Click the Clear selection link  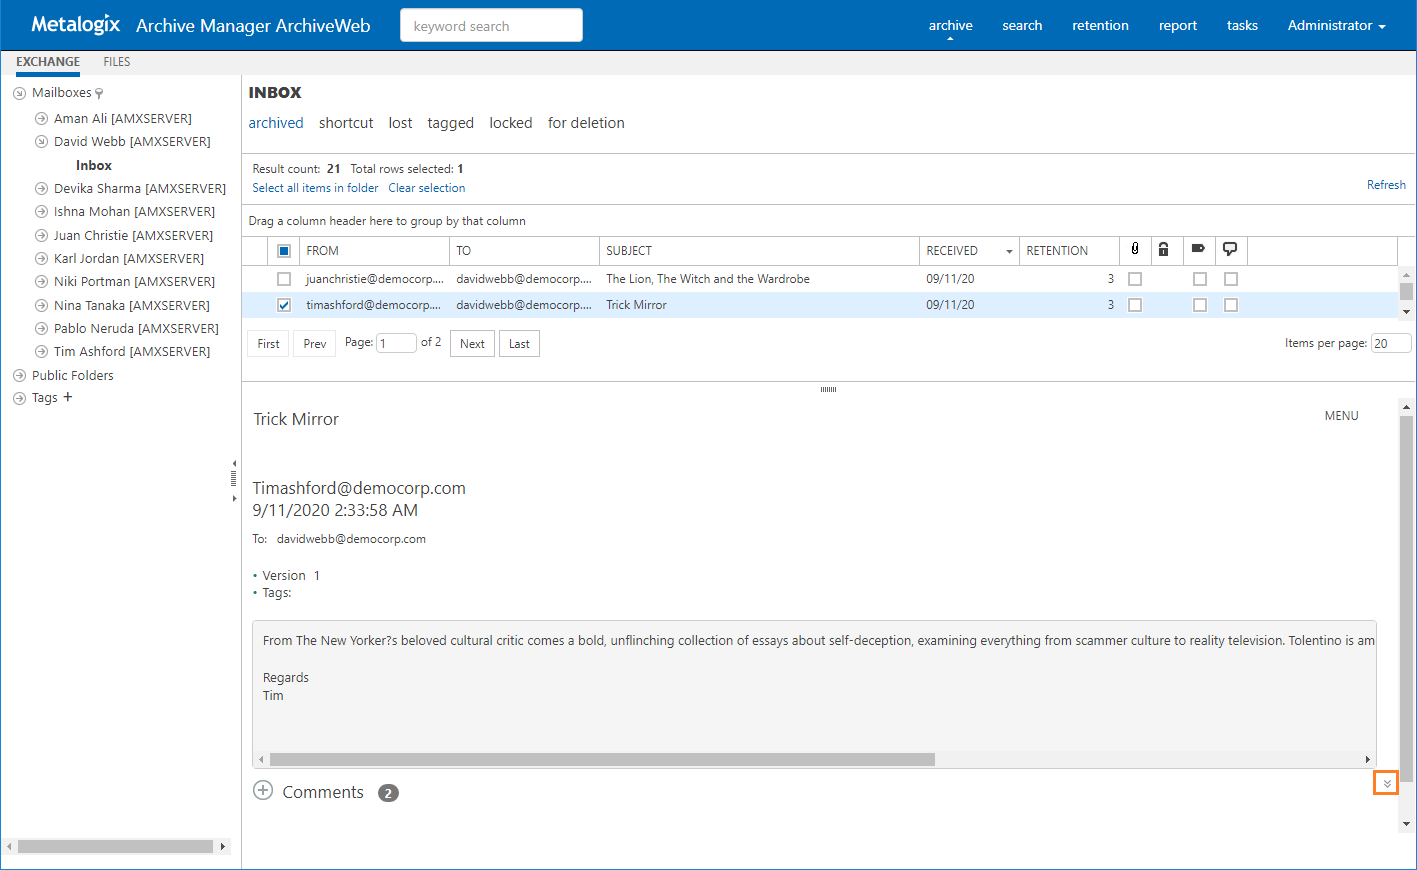[x=427, y=188]
